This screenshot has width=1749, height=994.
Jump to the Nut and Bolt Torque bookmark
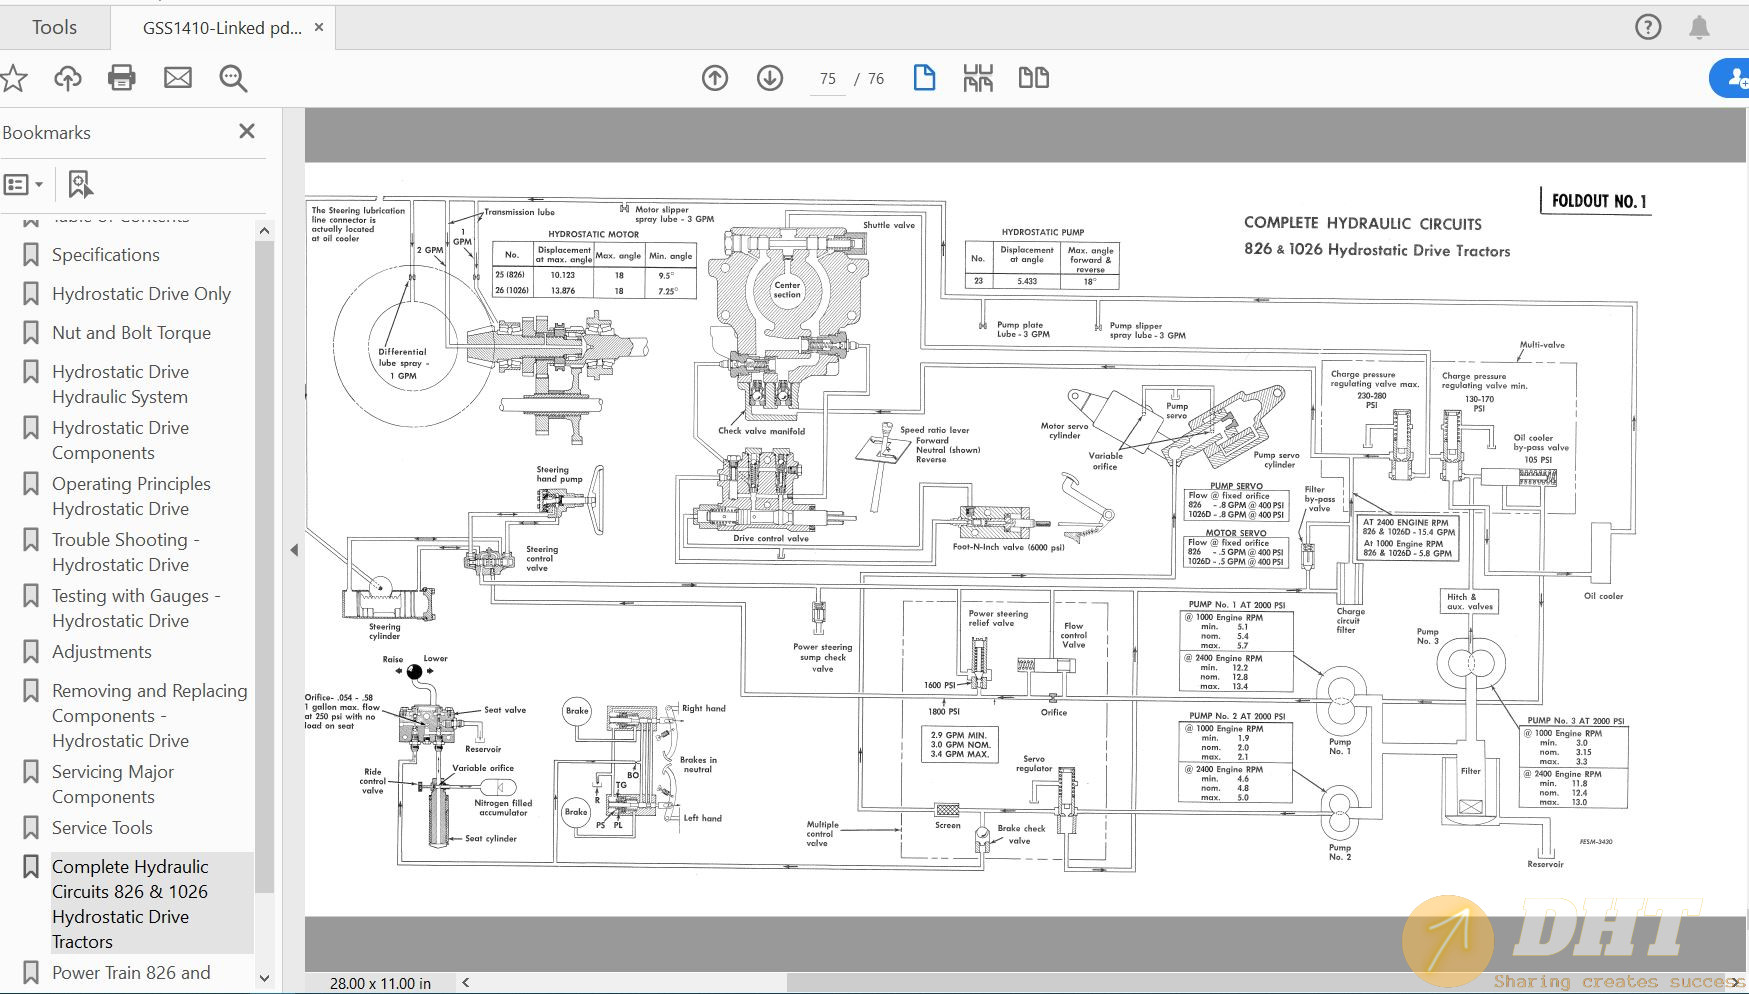(x=131, y=333)
